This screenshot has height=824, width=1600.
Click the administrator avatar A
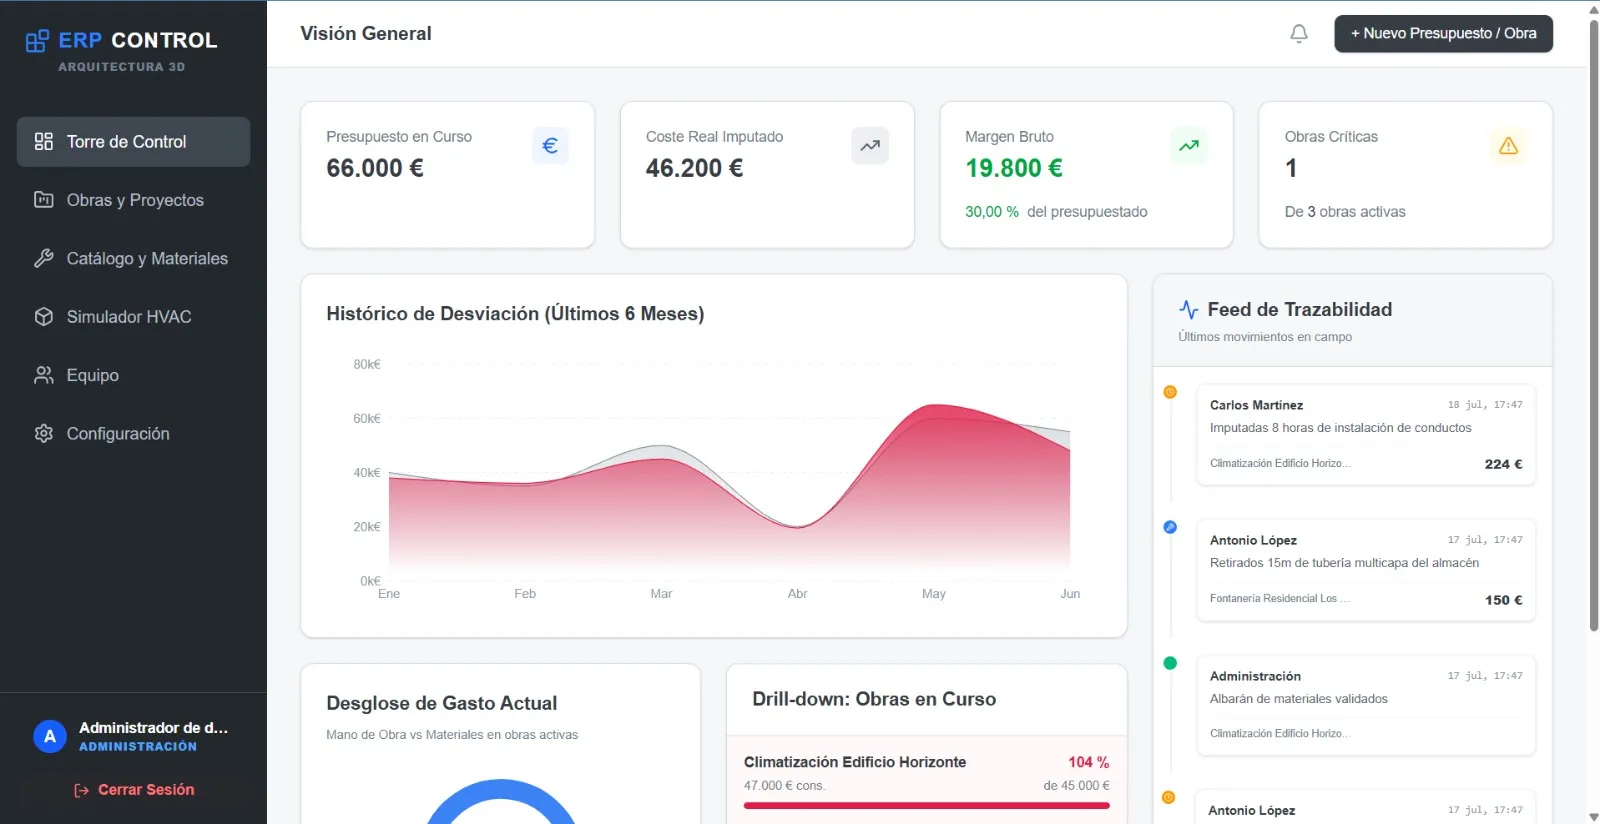[50, 737]
